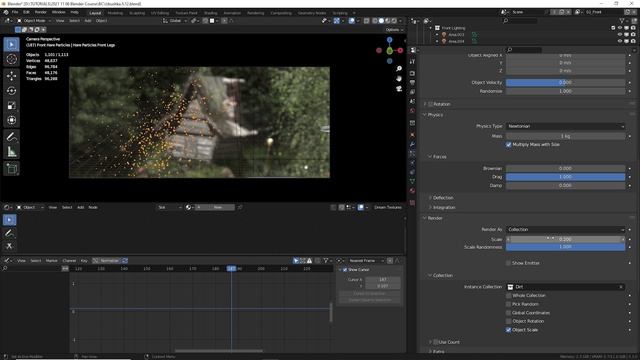Clear the Dirt instance collection field
640x360 pixels.
[x=621, y=287]
